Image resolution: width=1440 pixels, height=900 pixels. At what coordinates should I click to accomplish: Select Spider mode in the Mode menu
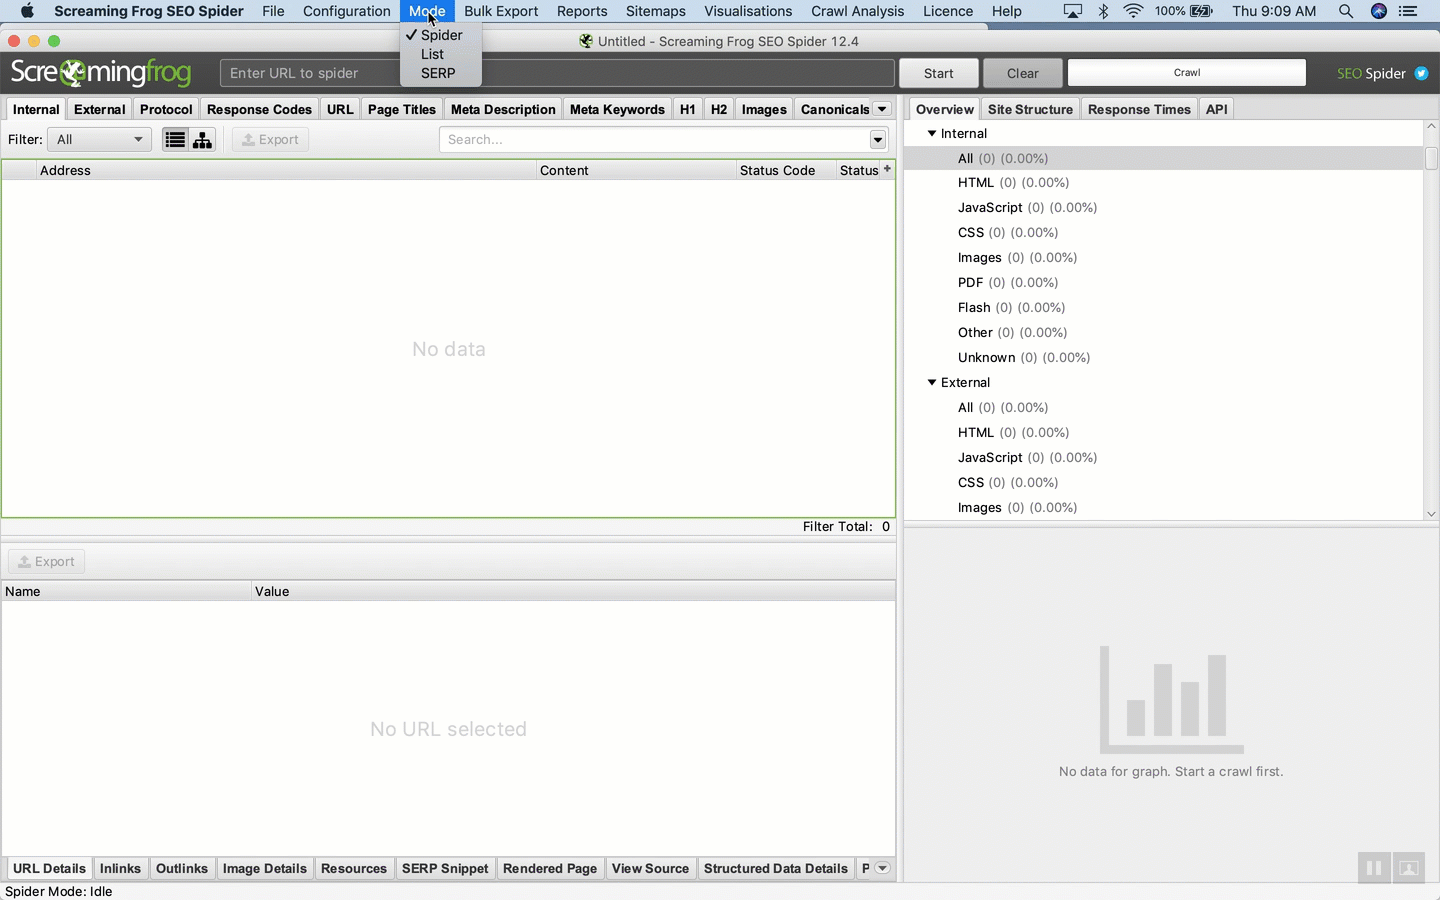click(x=441, y=35)
